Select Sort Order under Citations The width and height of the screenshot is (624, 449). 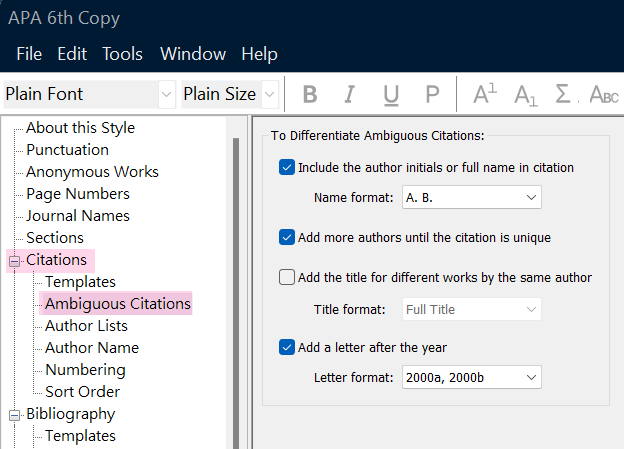point(82,392)
